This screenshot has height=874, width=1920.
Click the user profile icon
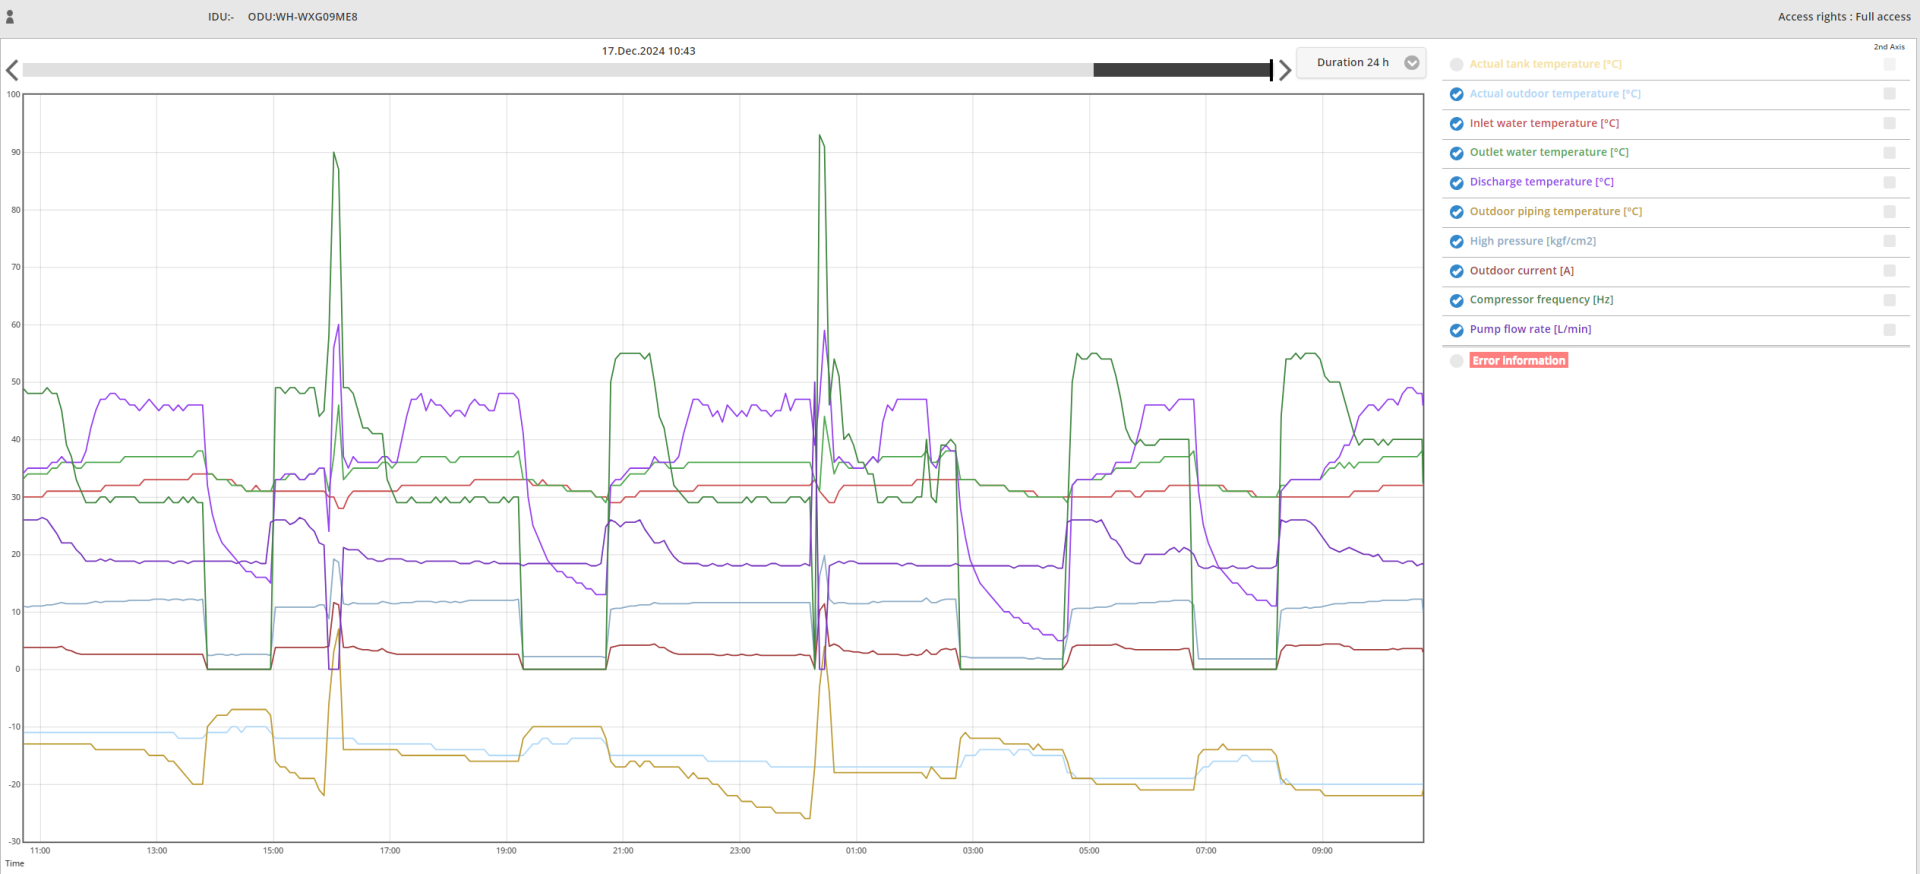(10, 17)
